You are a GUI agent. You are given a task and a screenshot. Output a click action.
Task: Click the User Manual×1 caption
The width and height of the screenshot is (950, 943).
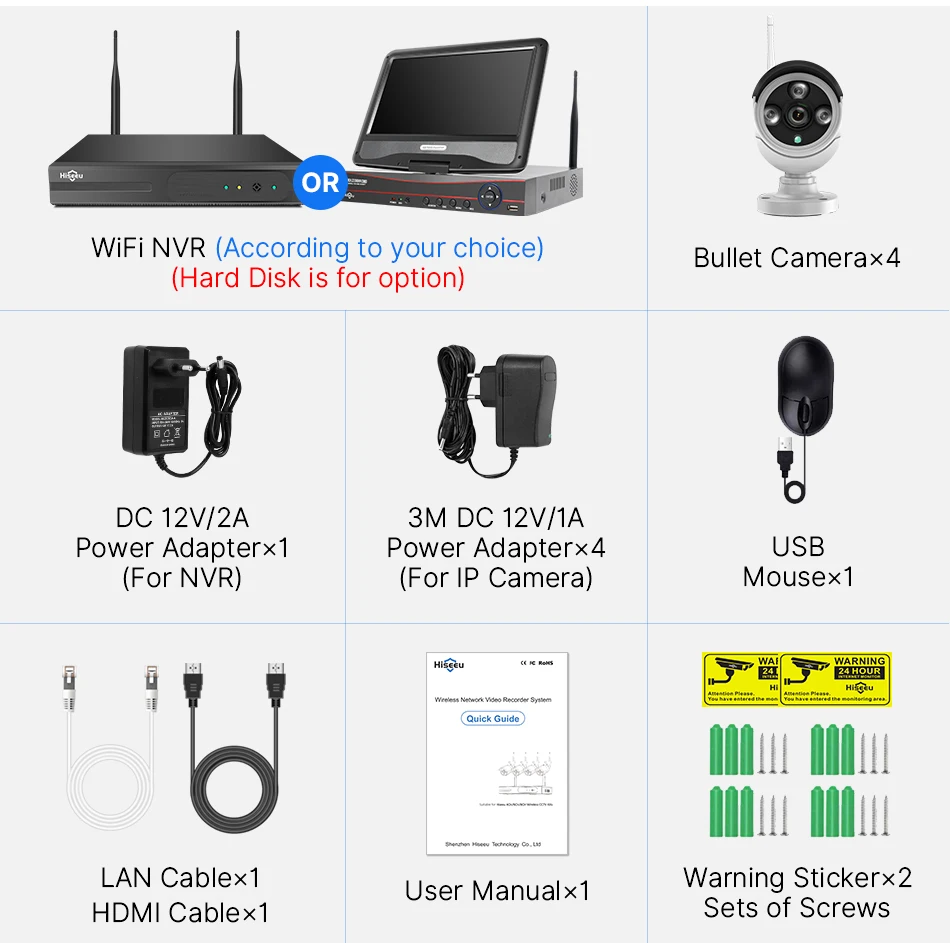pyautogui.click(x=497, y=891)
